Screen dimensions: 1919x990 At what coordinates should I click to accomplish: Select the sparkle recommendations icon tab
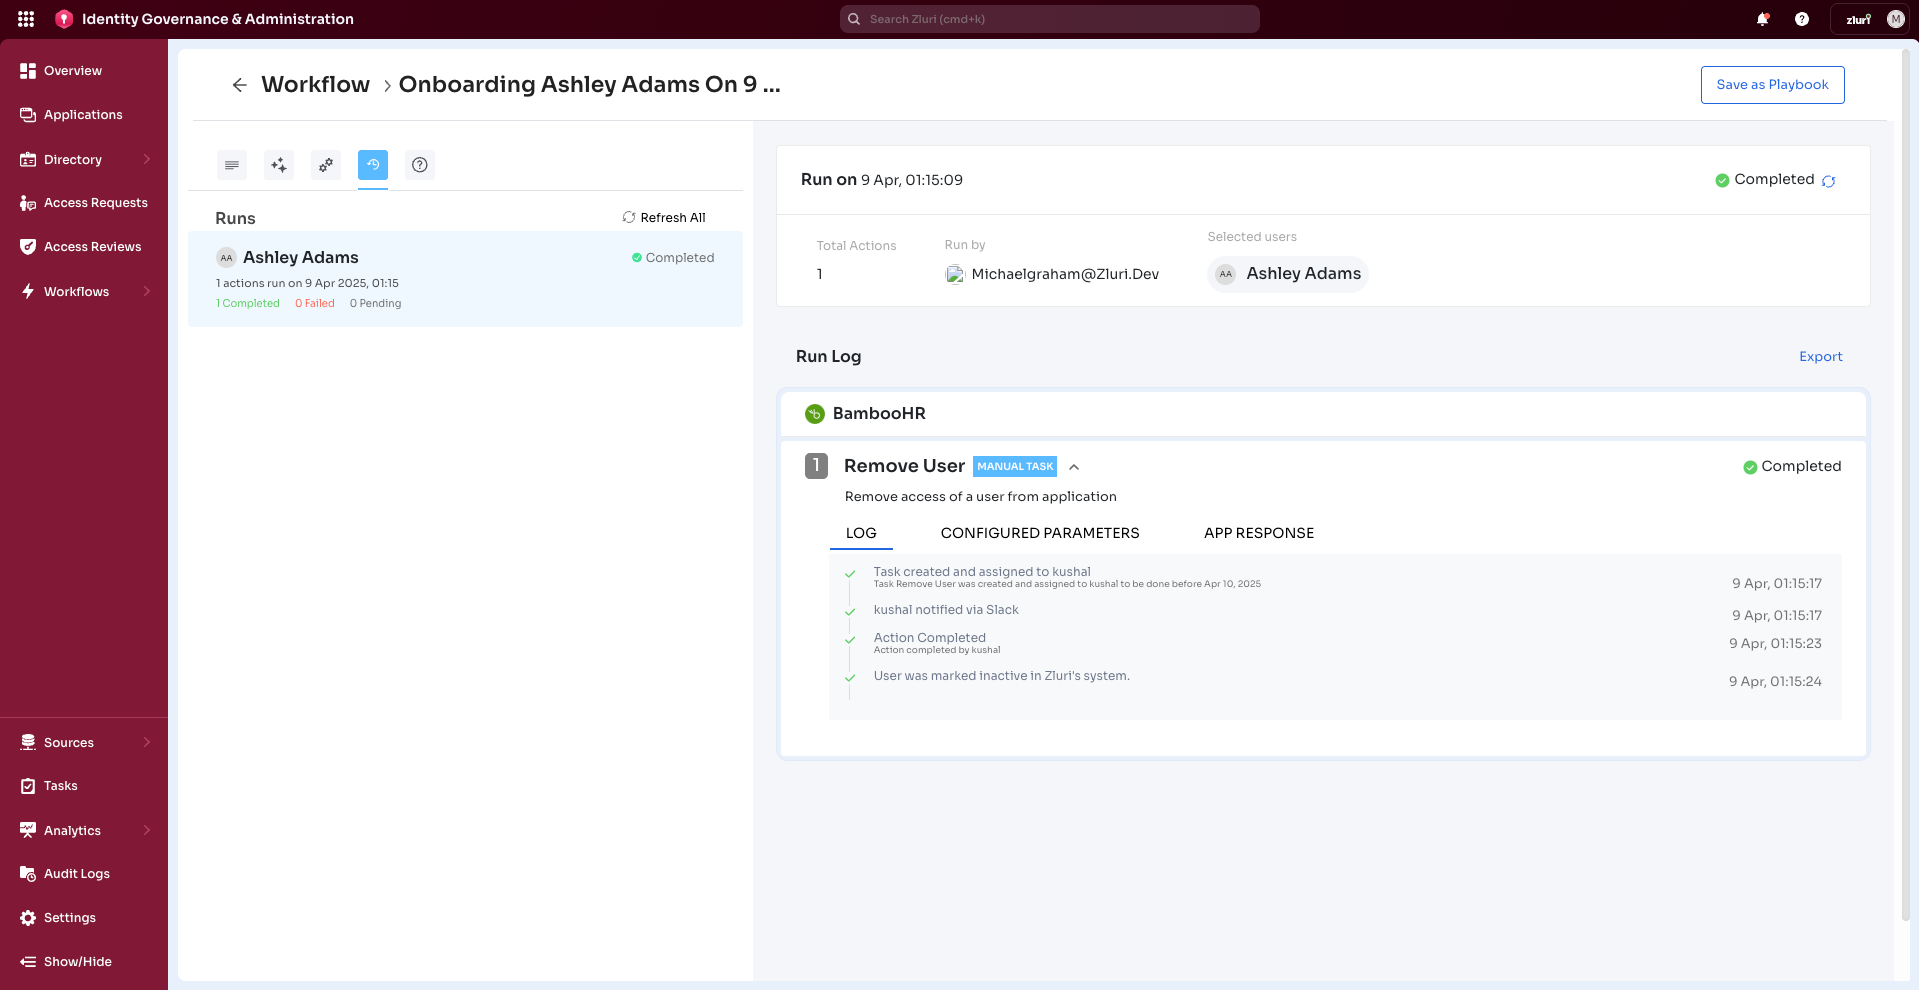click(x=279, y=165)
